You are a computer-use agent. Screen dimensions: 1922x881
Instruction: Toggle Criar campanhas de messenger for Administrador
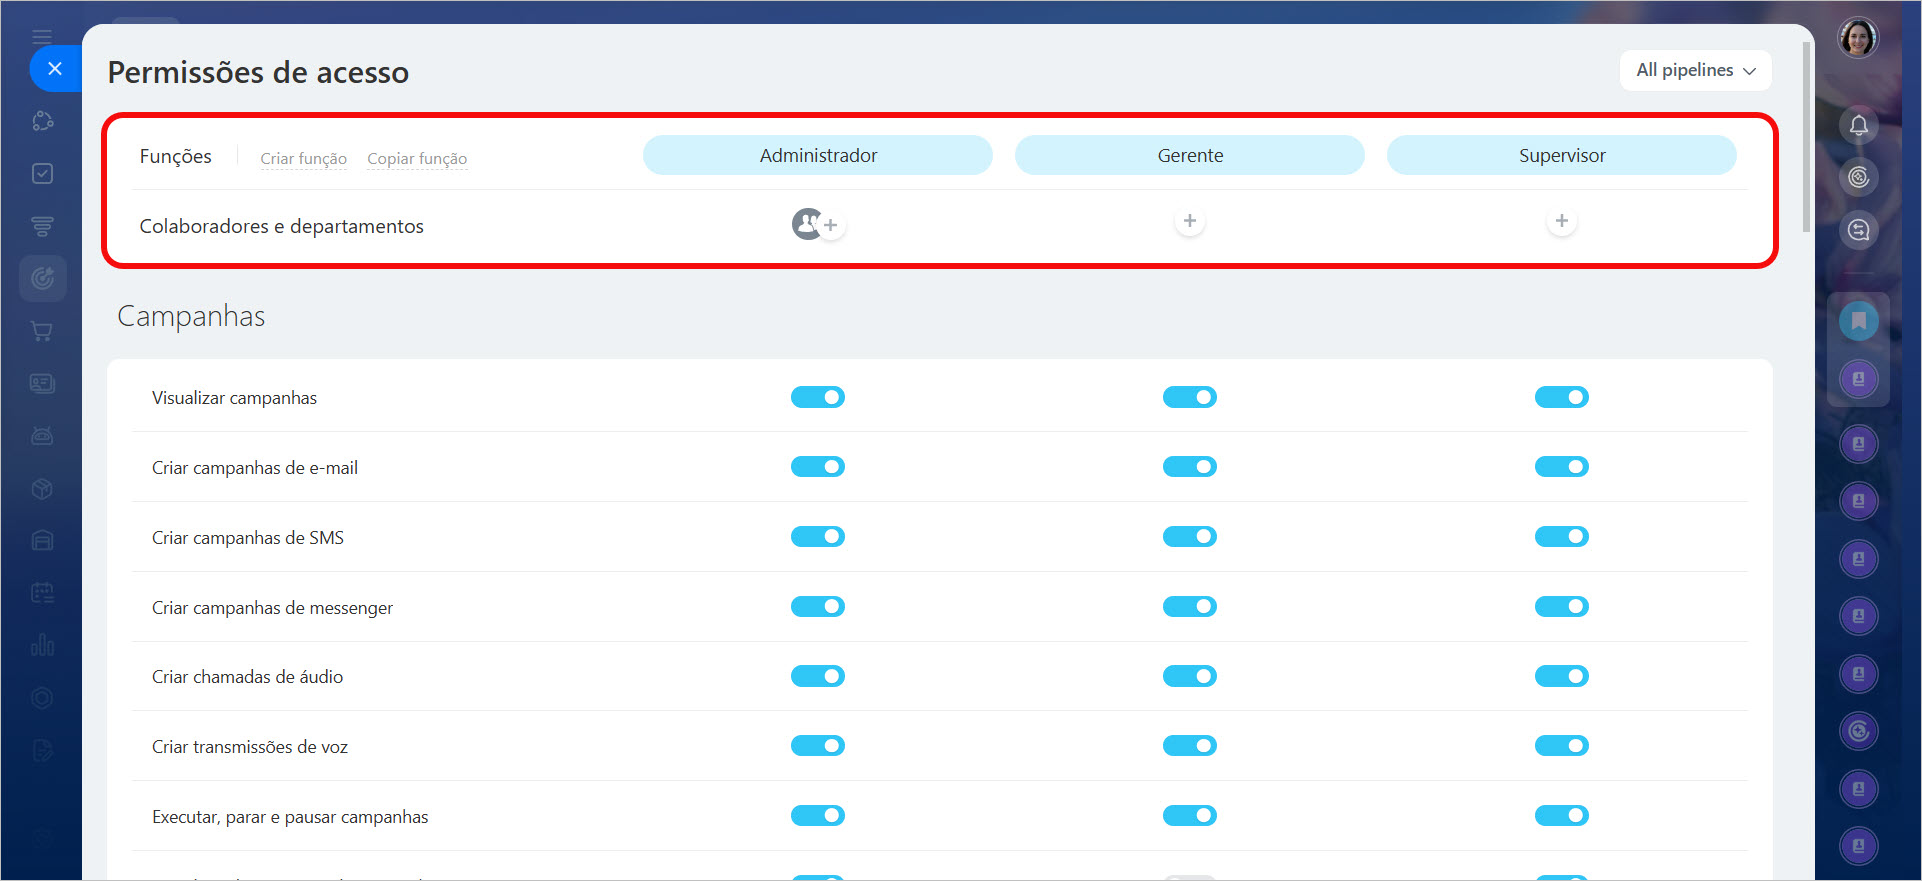pos(818,607)
